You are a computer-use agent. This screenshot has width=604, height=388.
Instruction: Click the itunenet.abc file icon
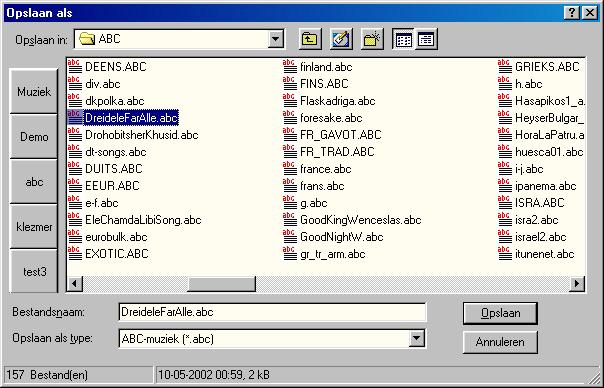(x=505, y=254)
